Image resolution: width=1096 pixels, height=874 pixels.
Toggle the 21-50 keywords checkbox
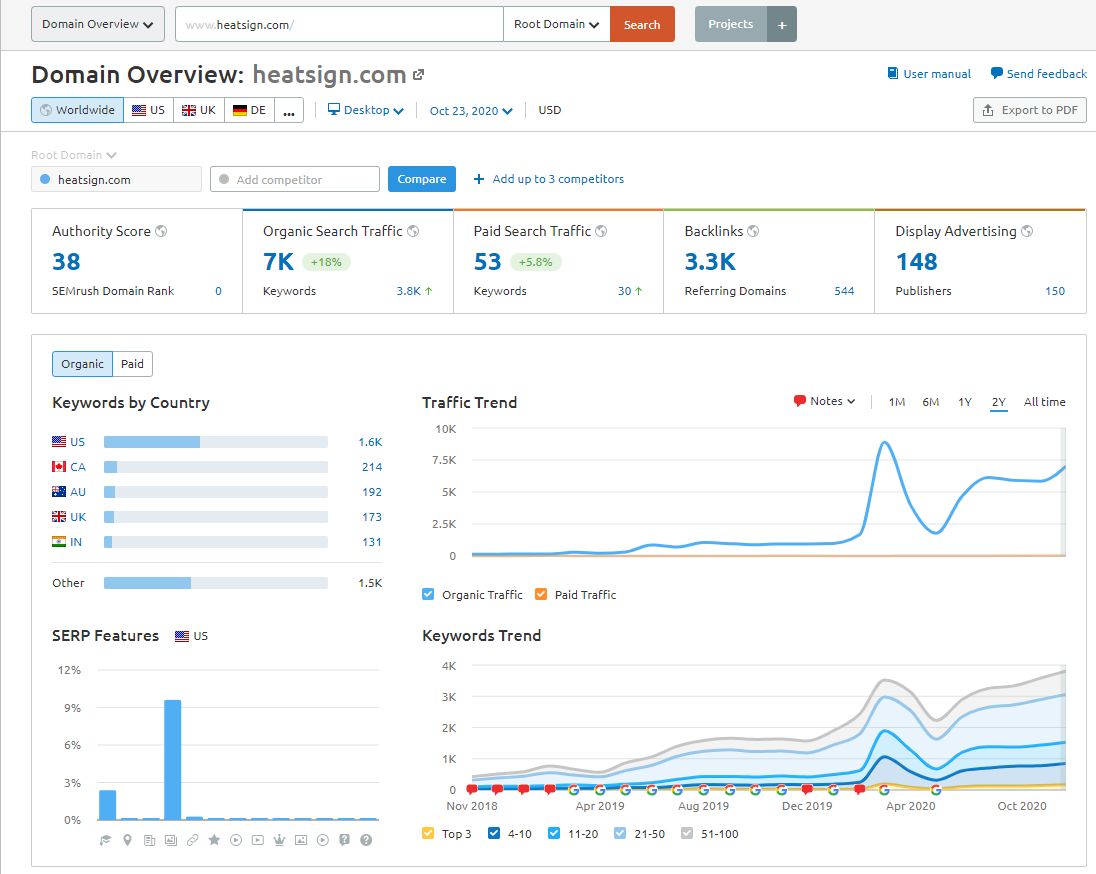pos(619,833)
